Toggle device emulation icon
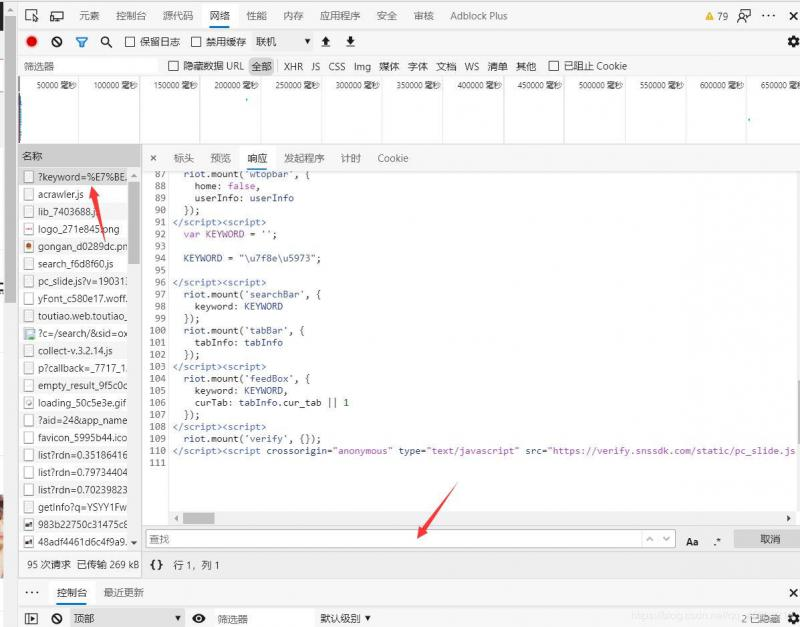Screen dimensions: 800x627 [x=57, y=16]
